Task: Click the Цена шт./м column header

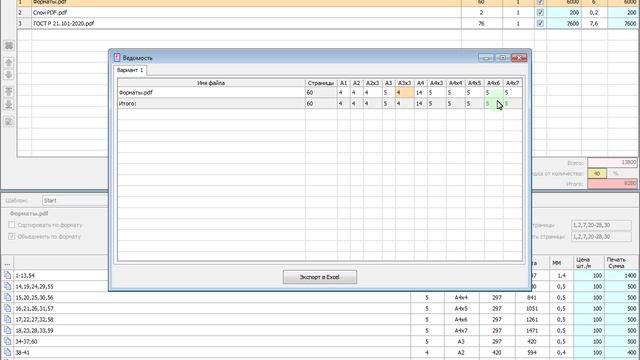Action: coord(589,263)
